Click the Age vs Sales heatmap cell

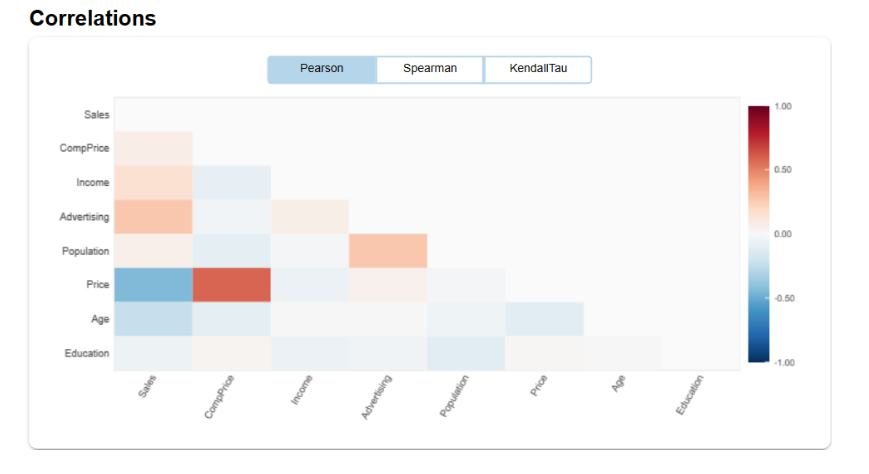click(x=153, y=319)
